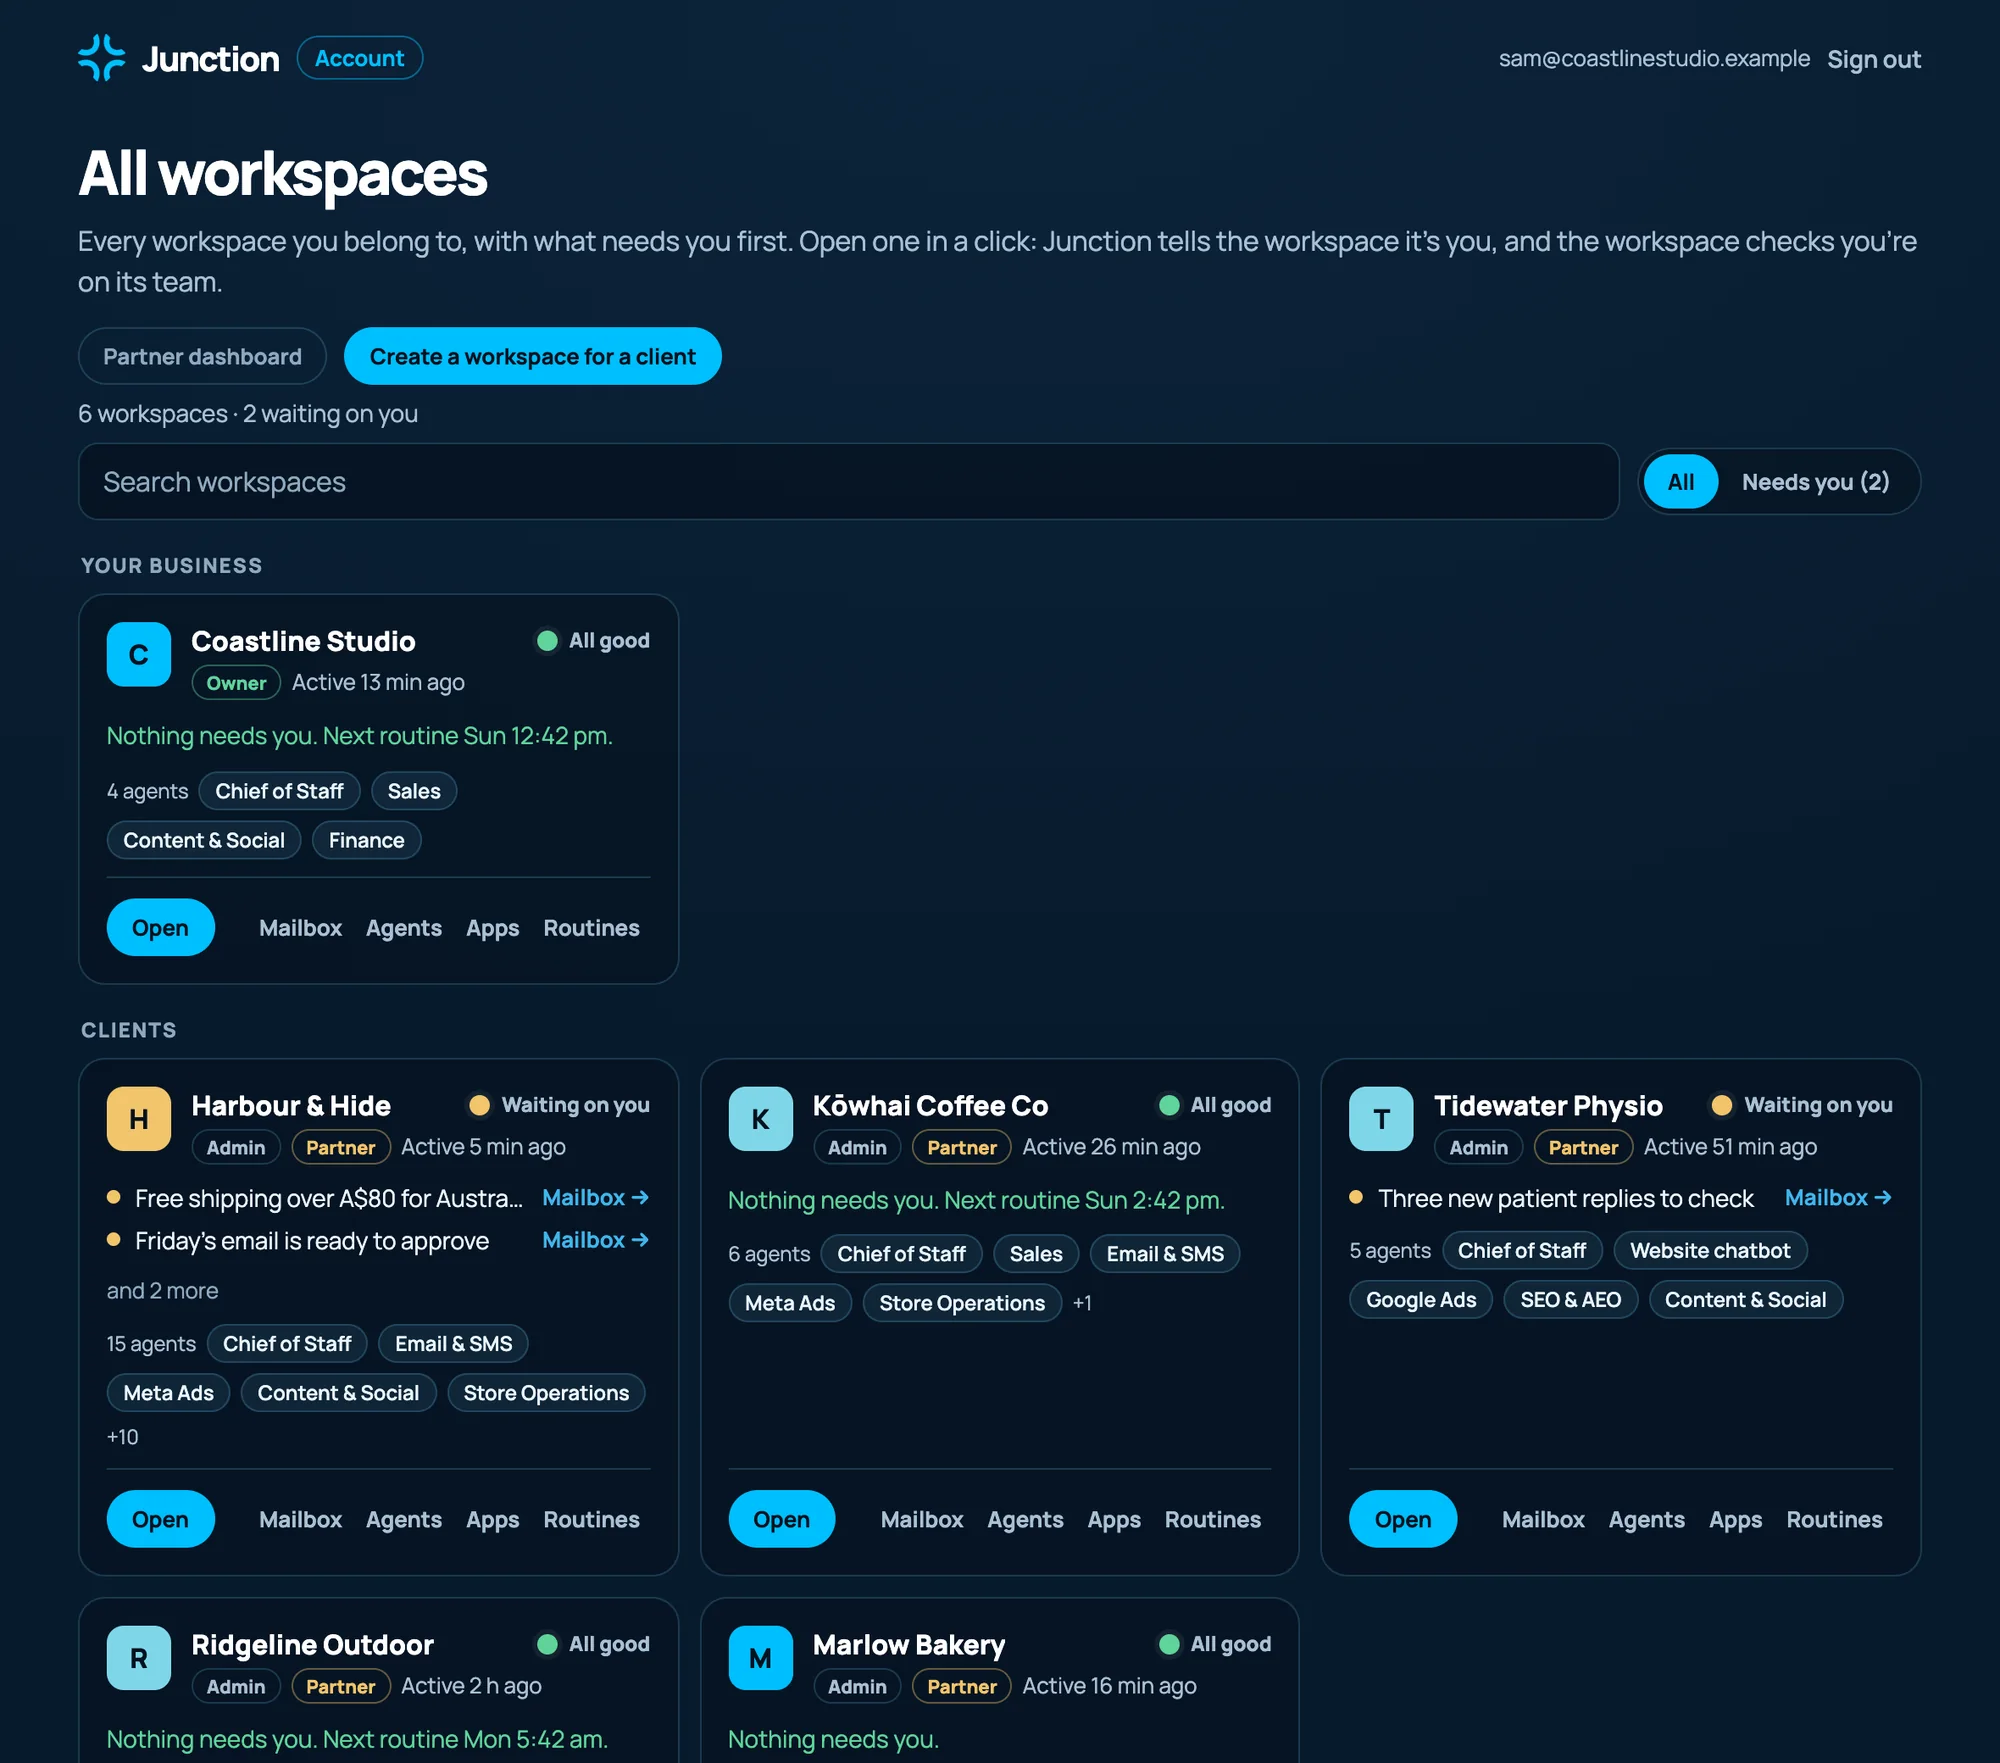Open Harbour & Hide Apps link

(492, 1519)
